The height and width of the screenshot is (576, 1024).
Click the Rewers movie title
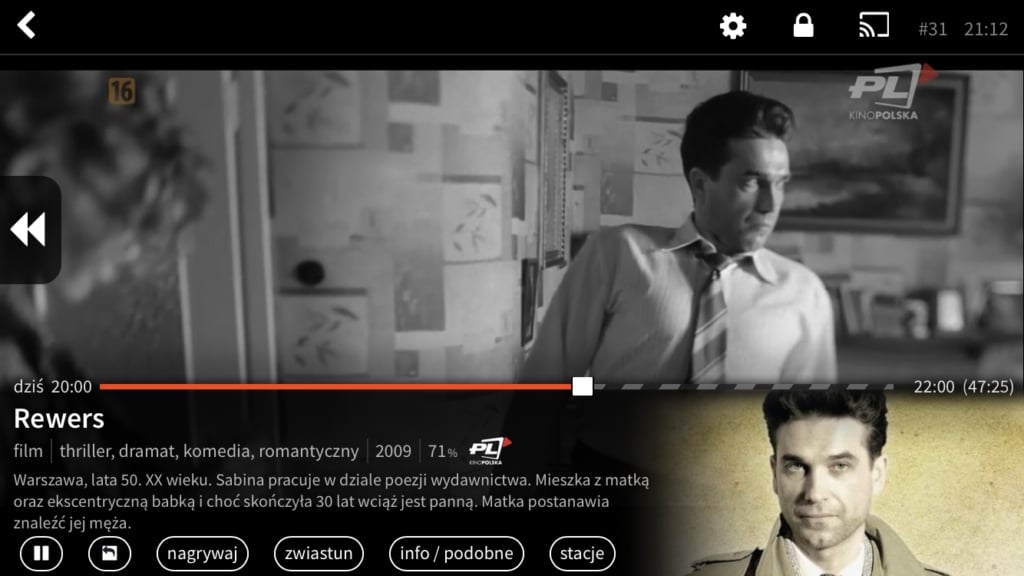pos(60,418)
